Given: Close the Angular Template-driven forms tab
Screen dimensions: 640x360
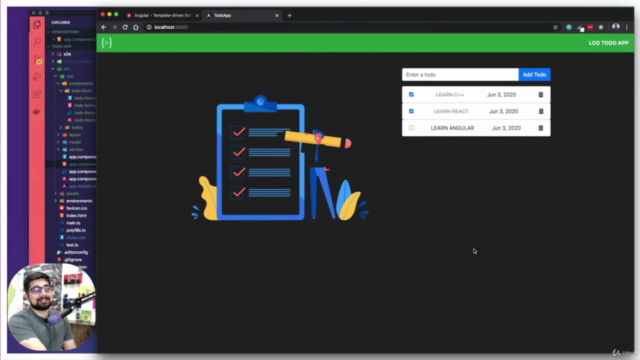Looking at the screenshot, I should click(x=197, y=16).
